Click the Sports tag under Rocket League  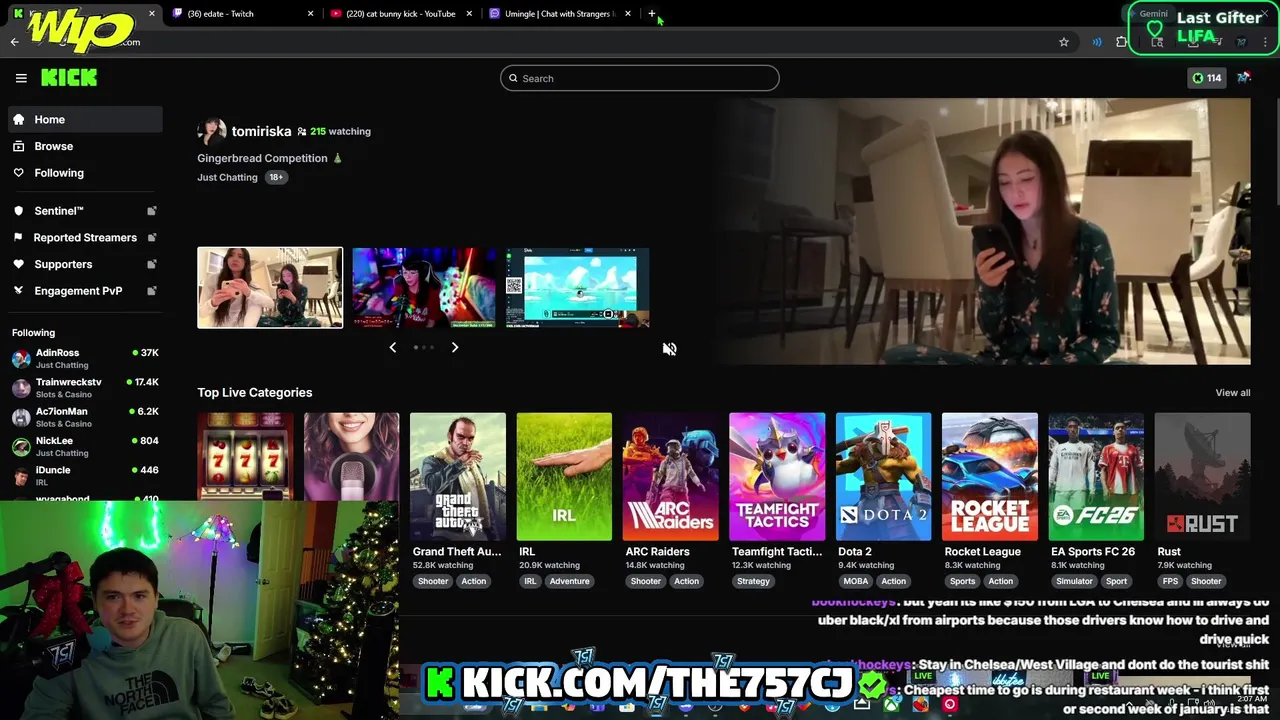[963, 581]
